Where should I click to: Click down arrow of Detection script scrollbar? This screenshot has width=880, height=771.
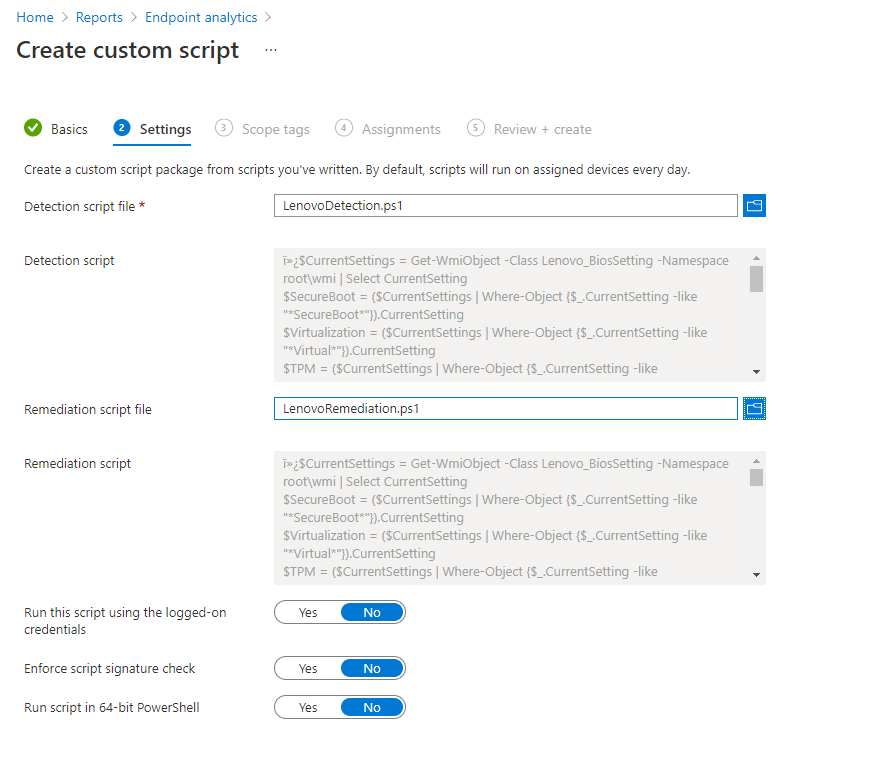(x=756, y=371)
